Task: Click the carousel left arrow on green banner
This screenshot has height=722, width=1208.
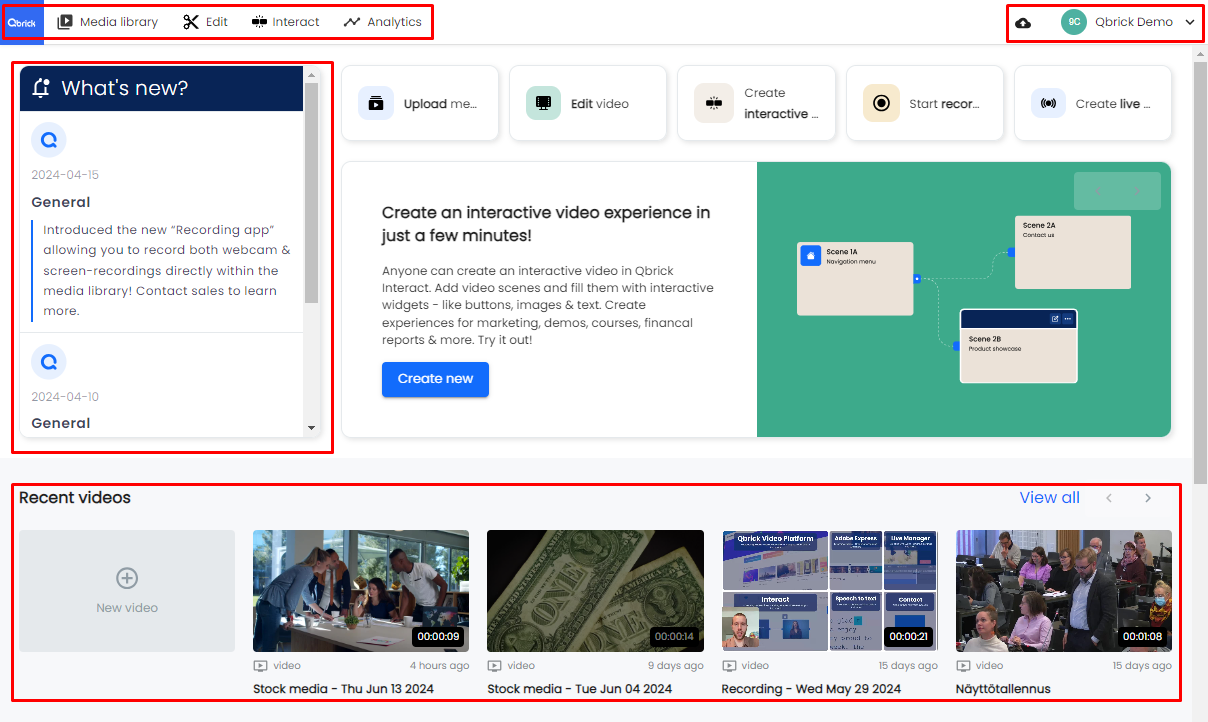Action: pos(1097,191)
